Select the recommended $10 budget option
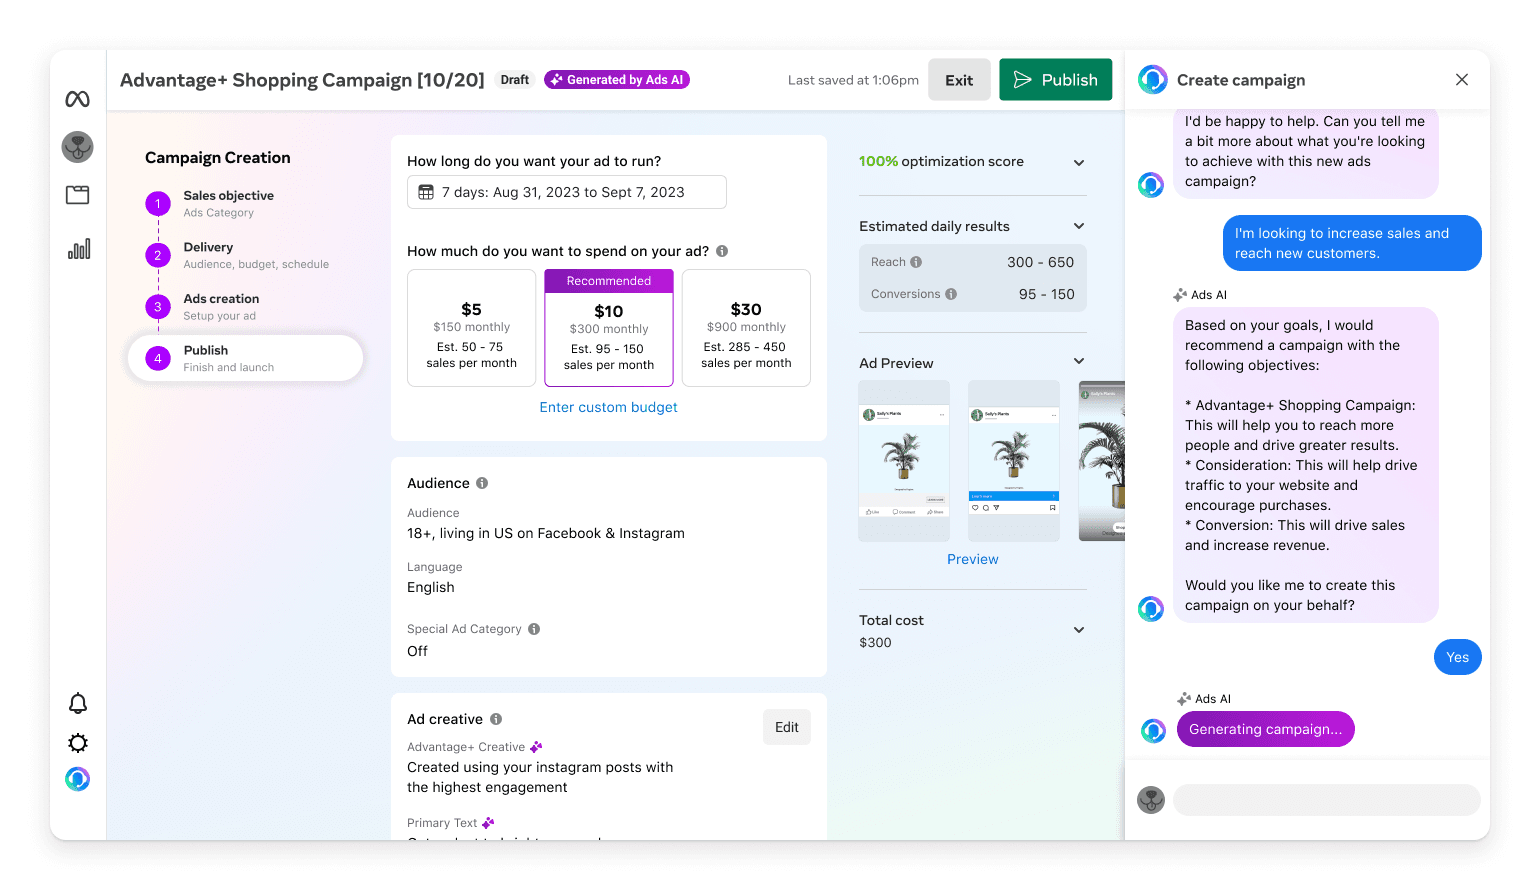The height and width of the screenshot is (890, 1540). (x=609, y=328)
